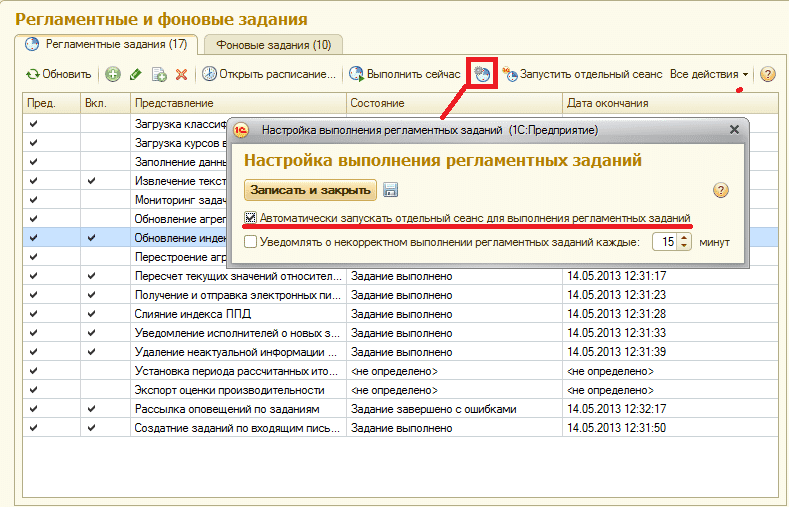Open help icon in main toolbar
This screenshot has height=508, width=789.
click(767, 74)
